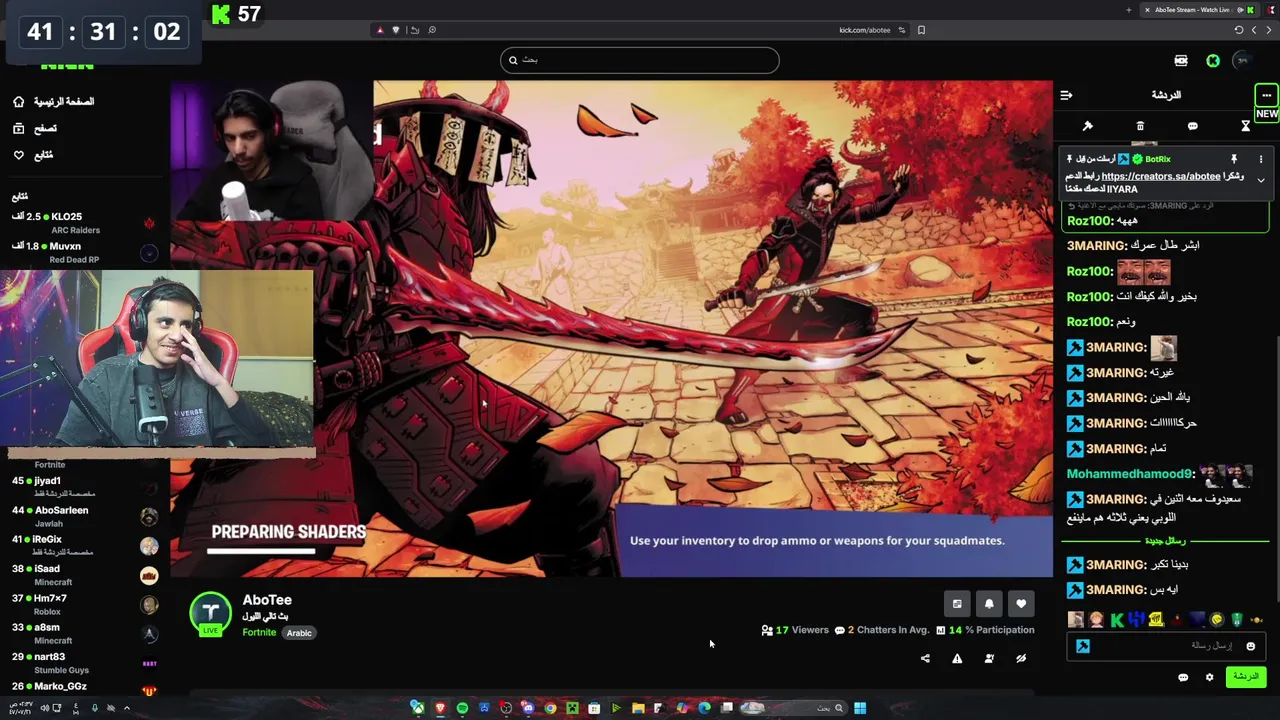Open AboSarleen Jawlah channel

pyautogui.click(x=85, y=516)
